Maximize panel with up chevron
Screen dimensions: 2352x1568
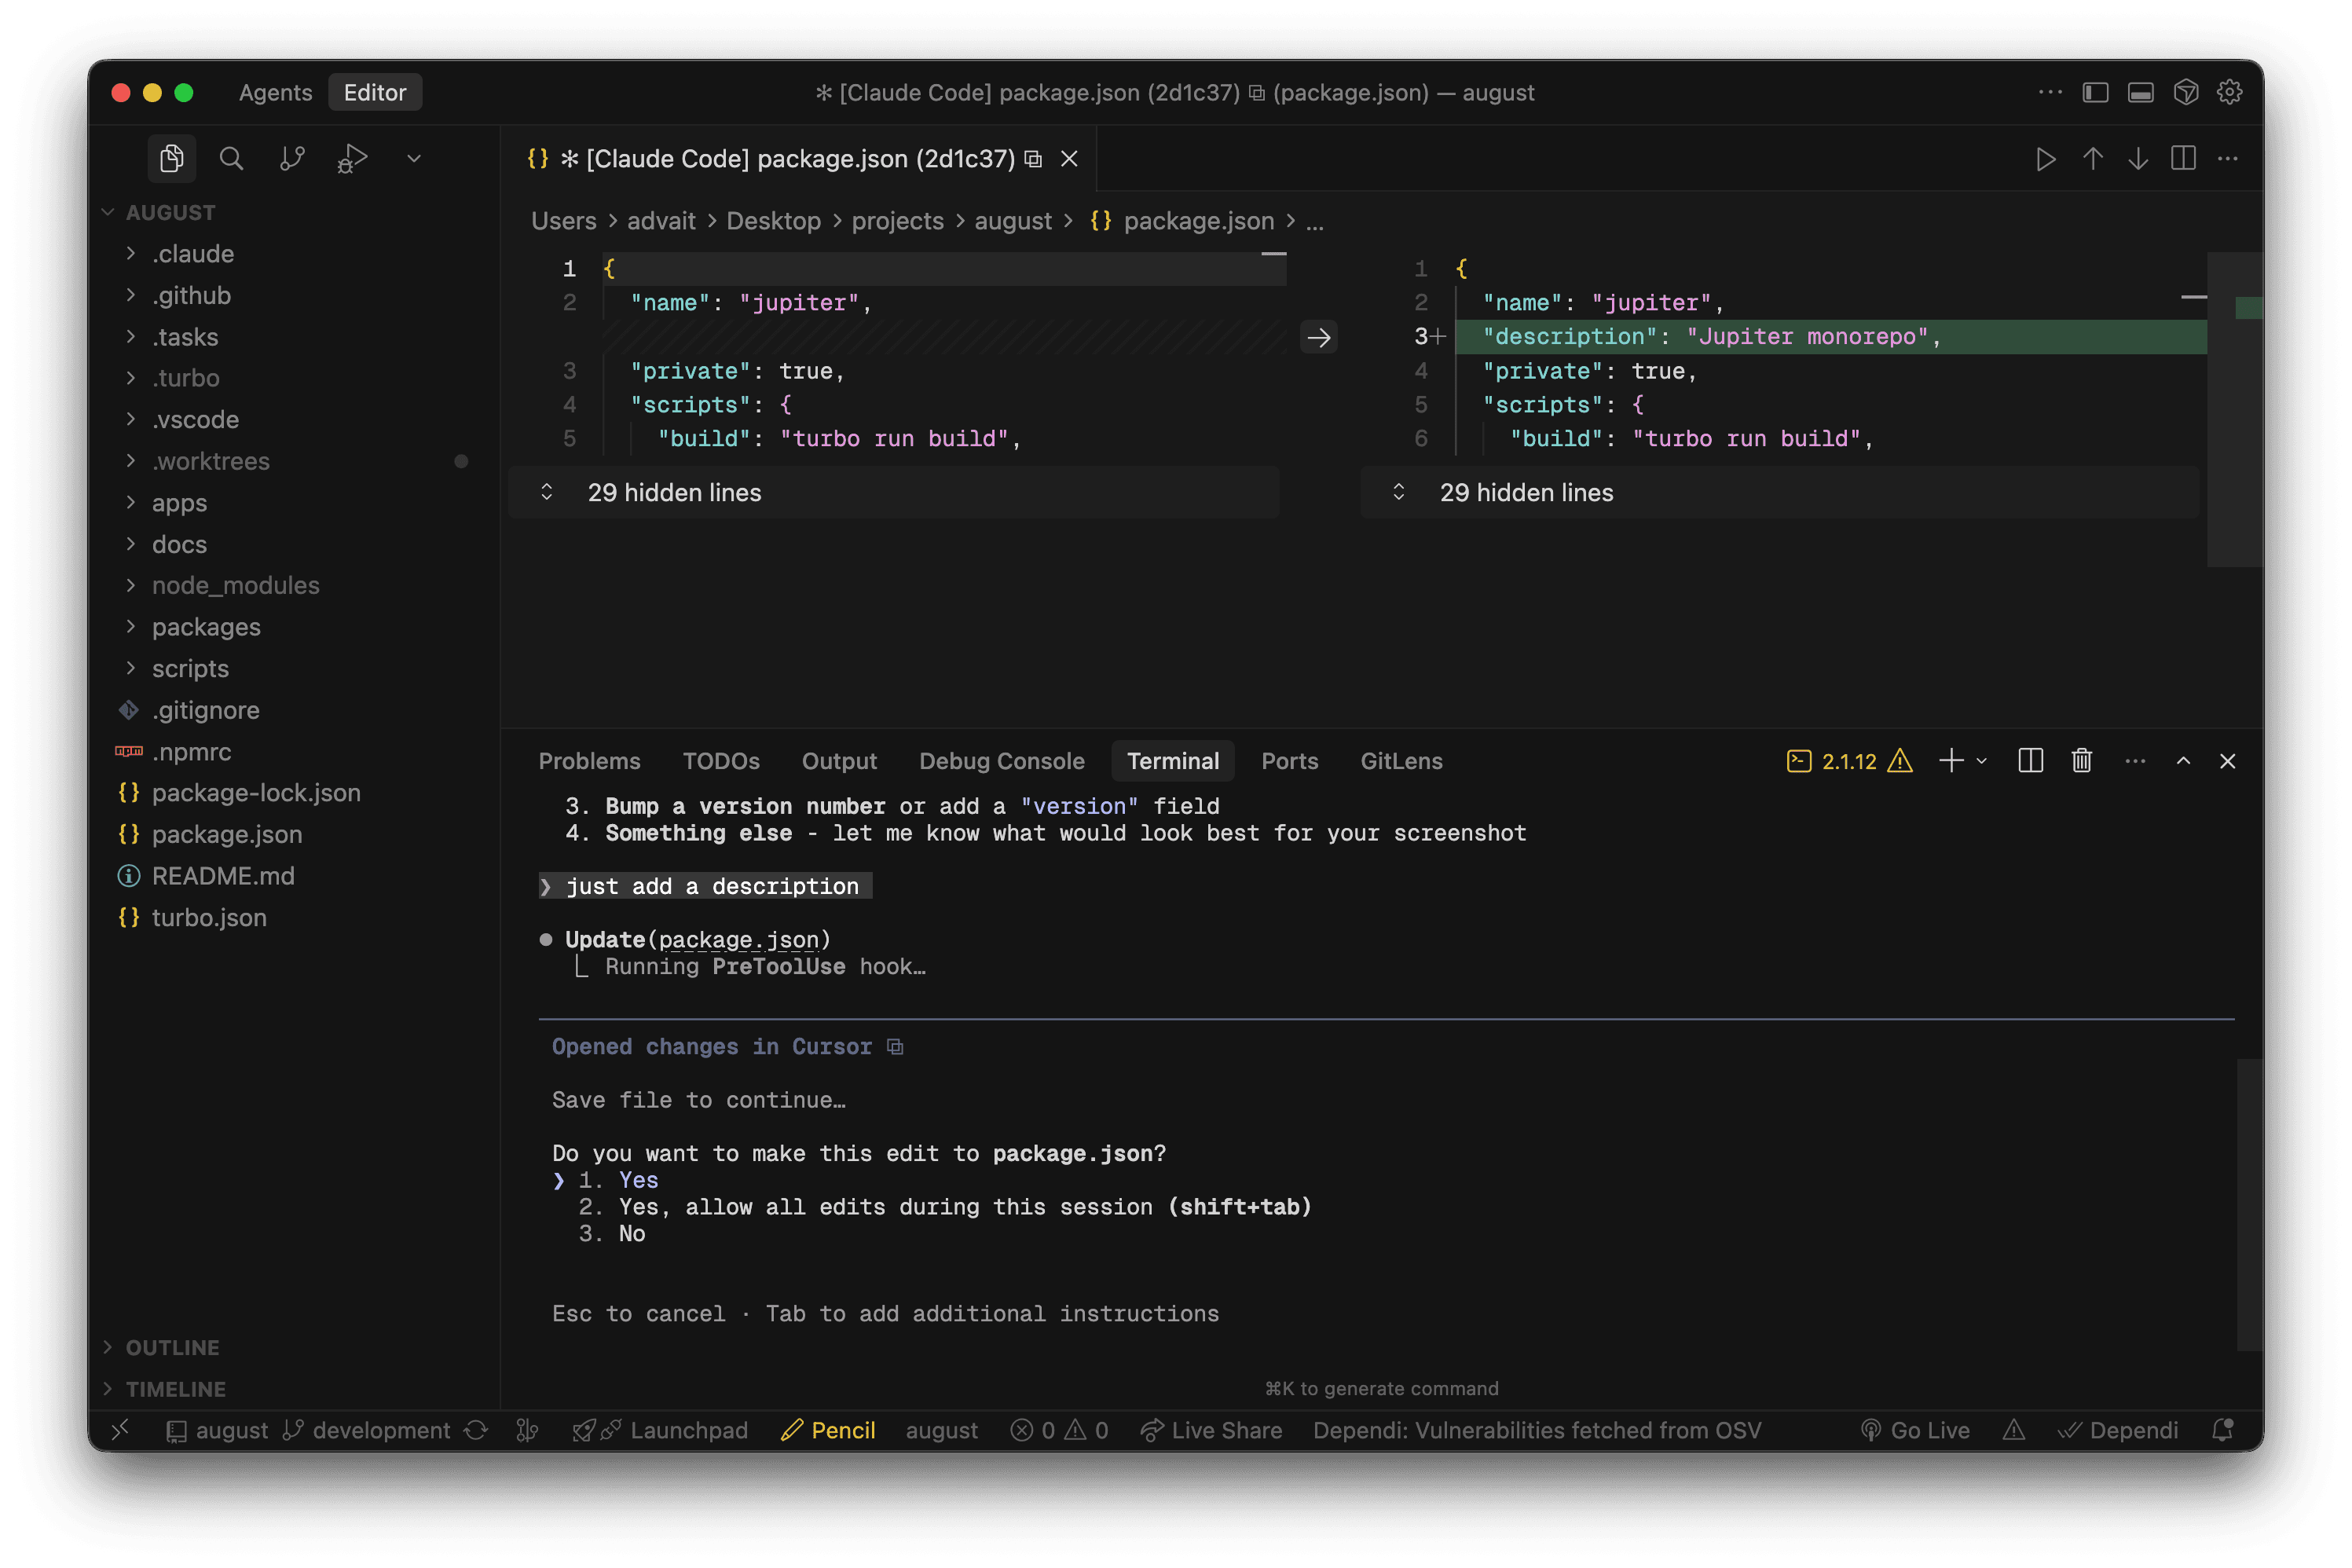coord(2183,761)
